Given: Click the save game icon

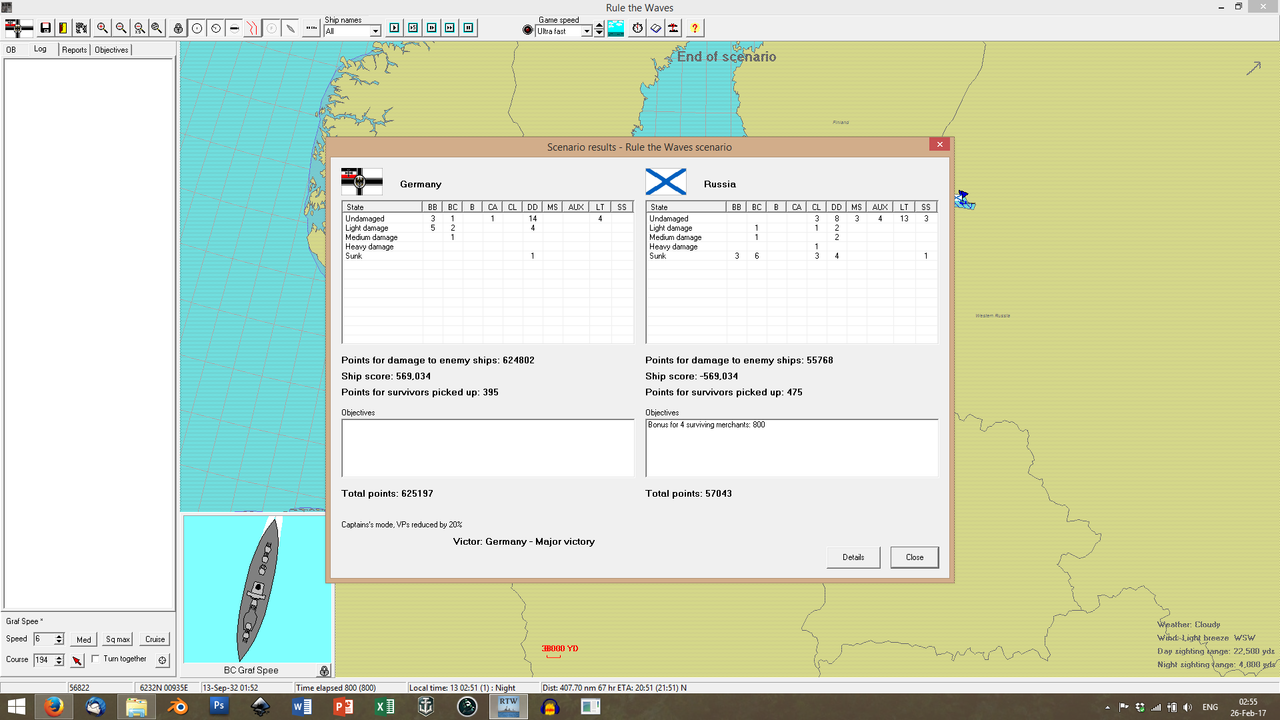Looking at the screenshot, I should point(45,28).
